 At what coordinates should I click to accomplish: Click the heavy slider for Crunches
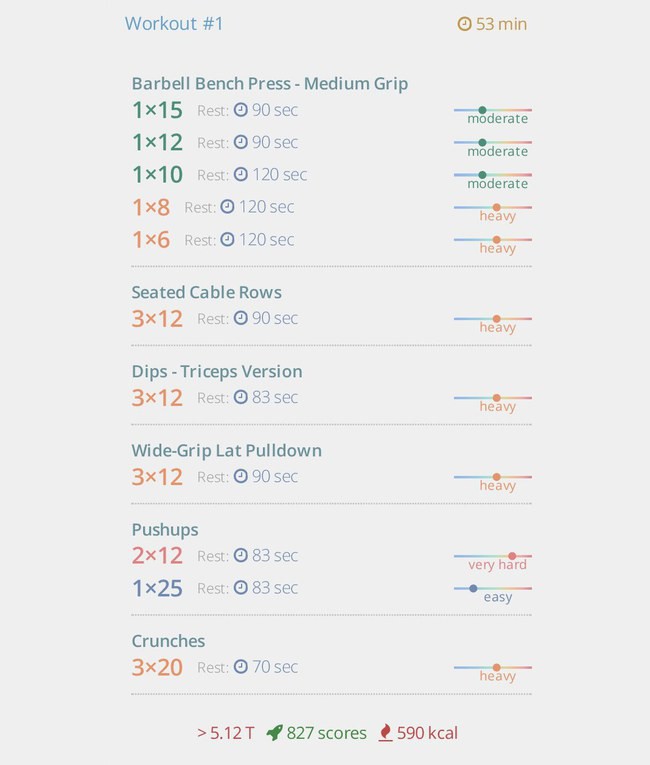pyautogui.click(x=493, y=667)
